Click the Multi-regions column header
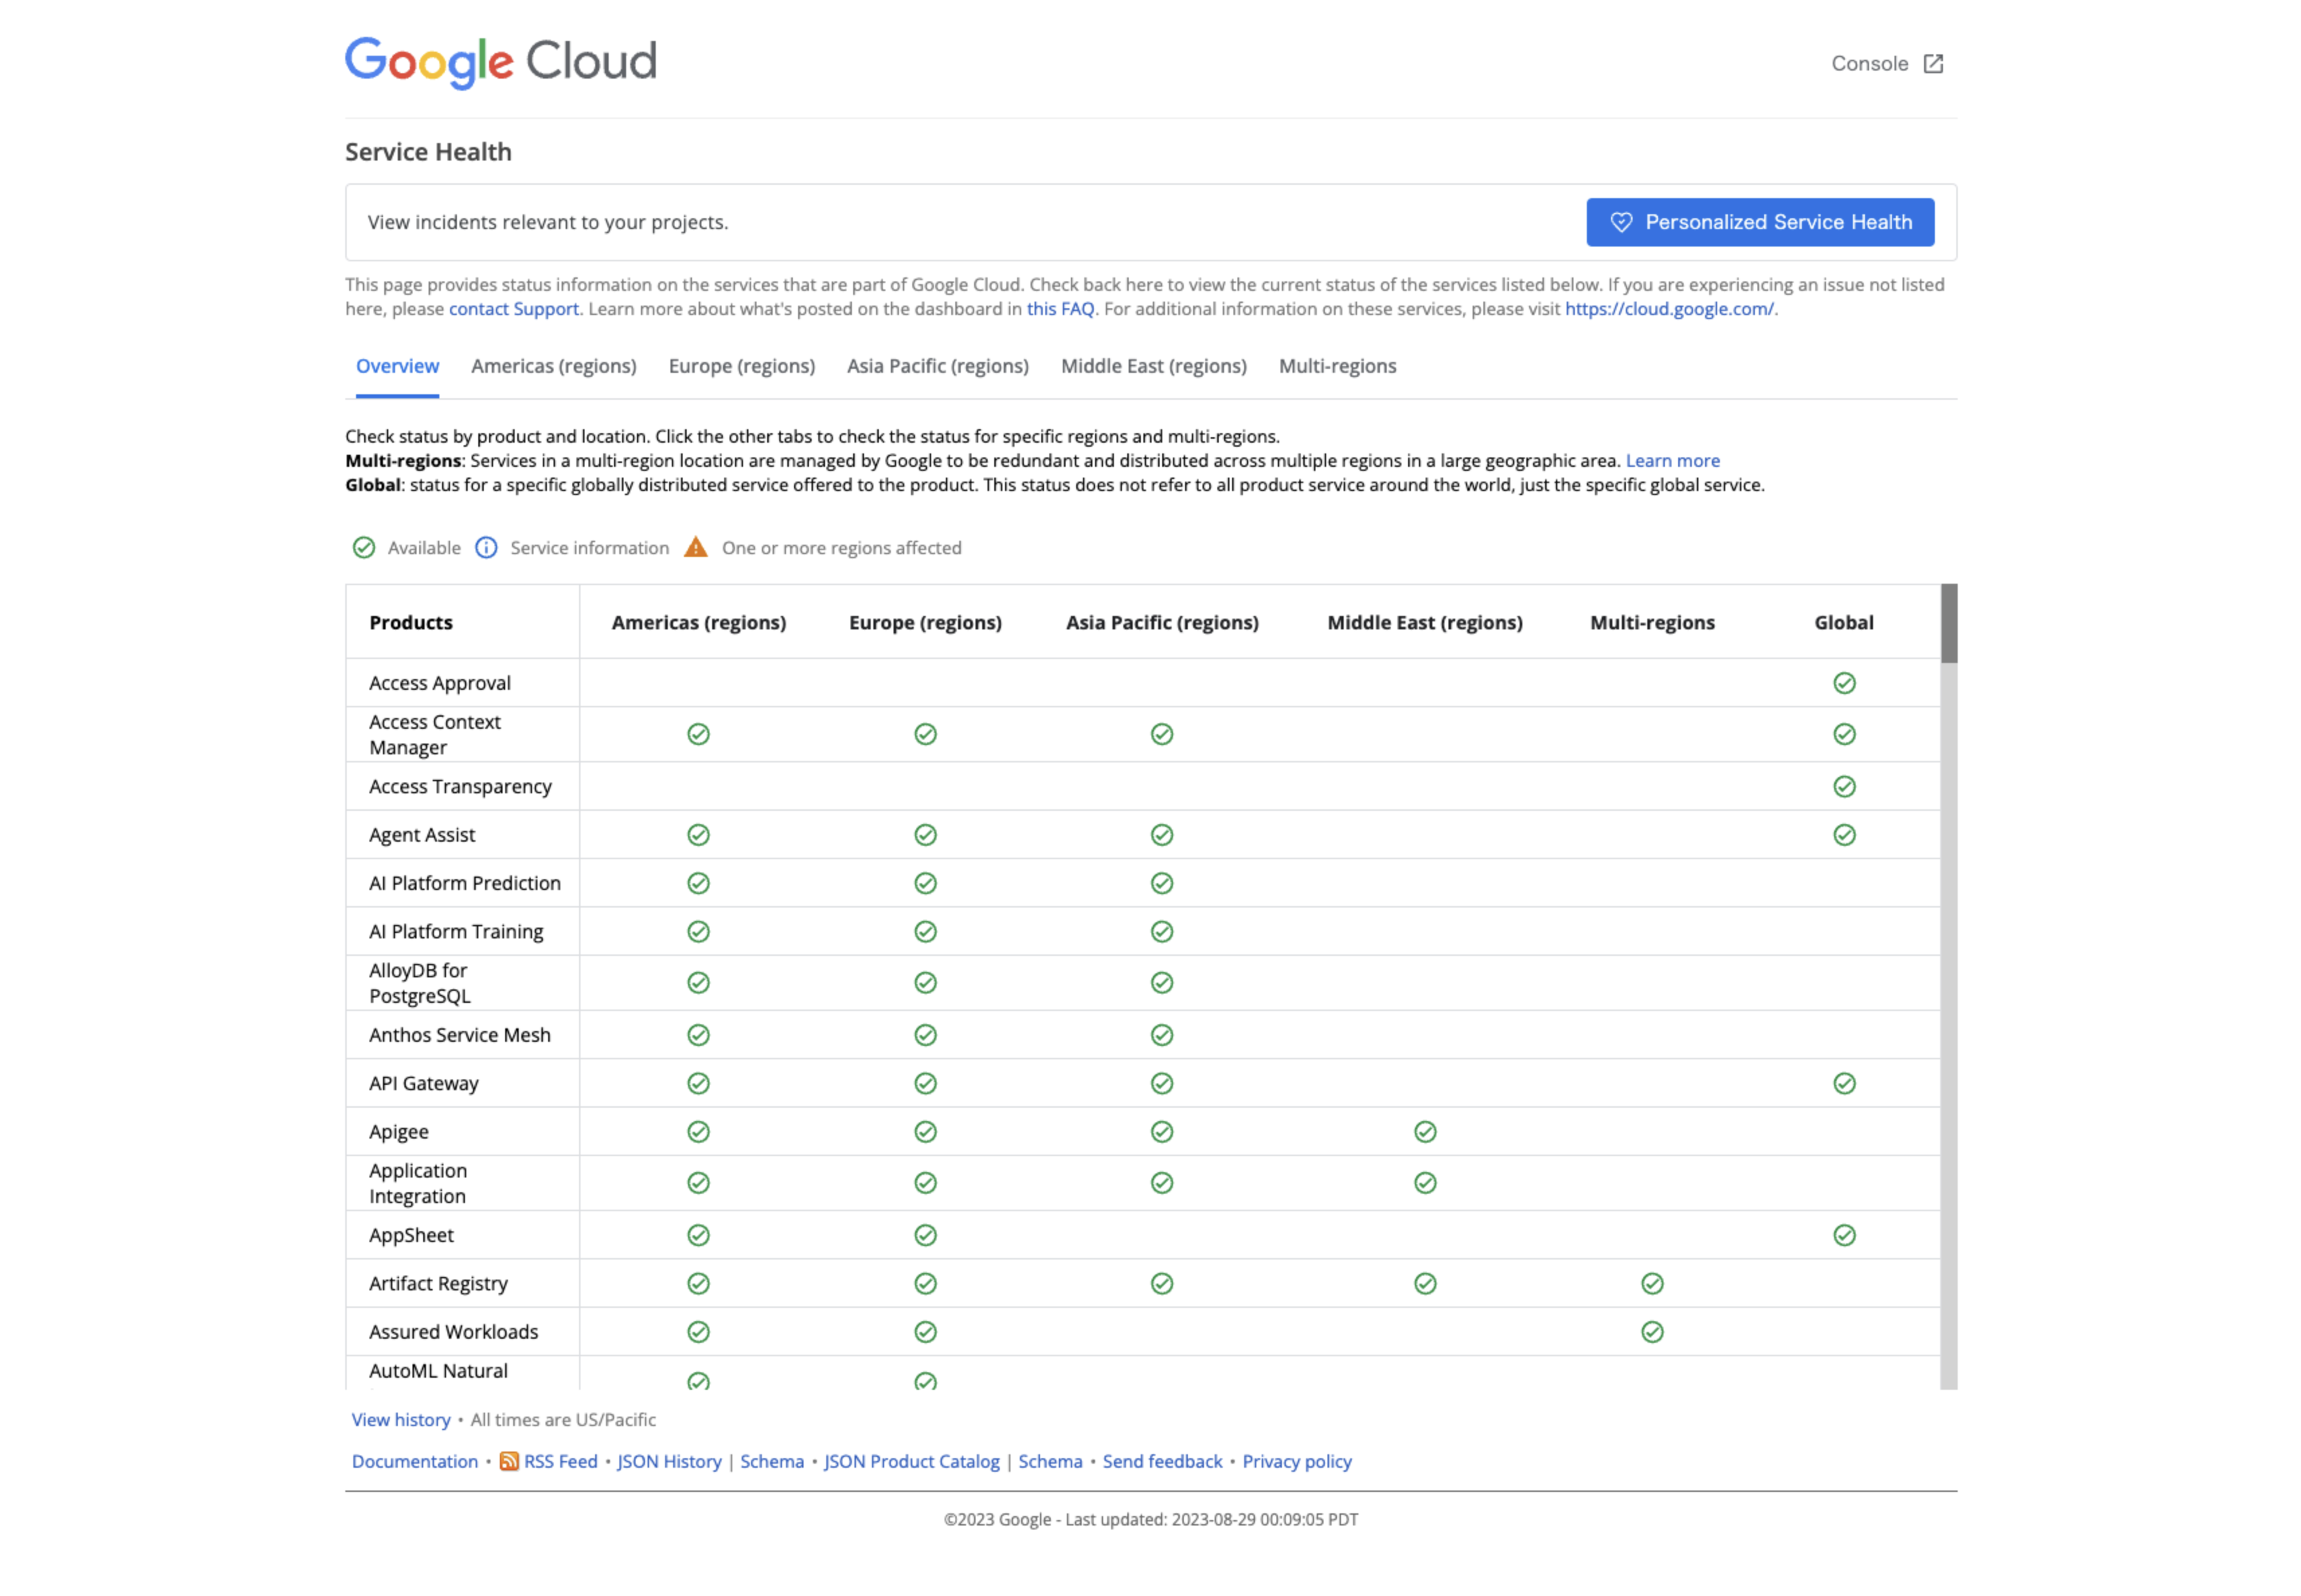The height and width of the screenshot is (1596, 2301). click(x=1652, y=622)
